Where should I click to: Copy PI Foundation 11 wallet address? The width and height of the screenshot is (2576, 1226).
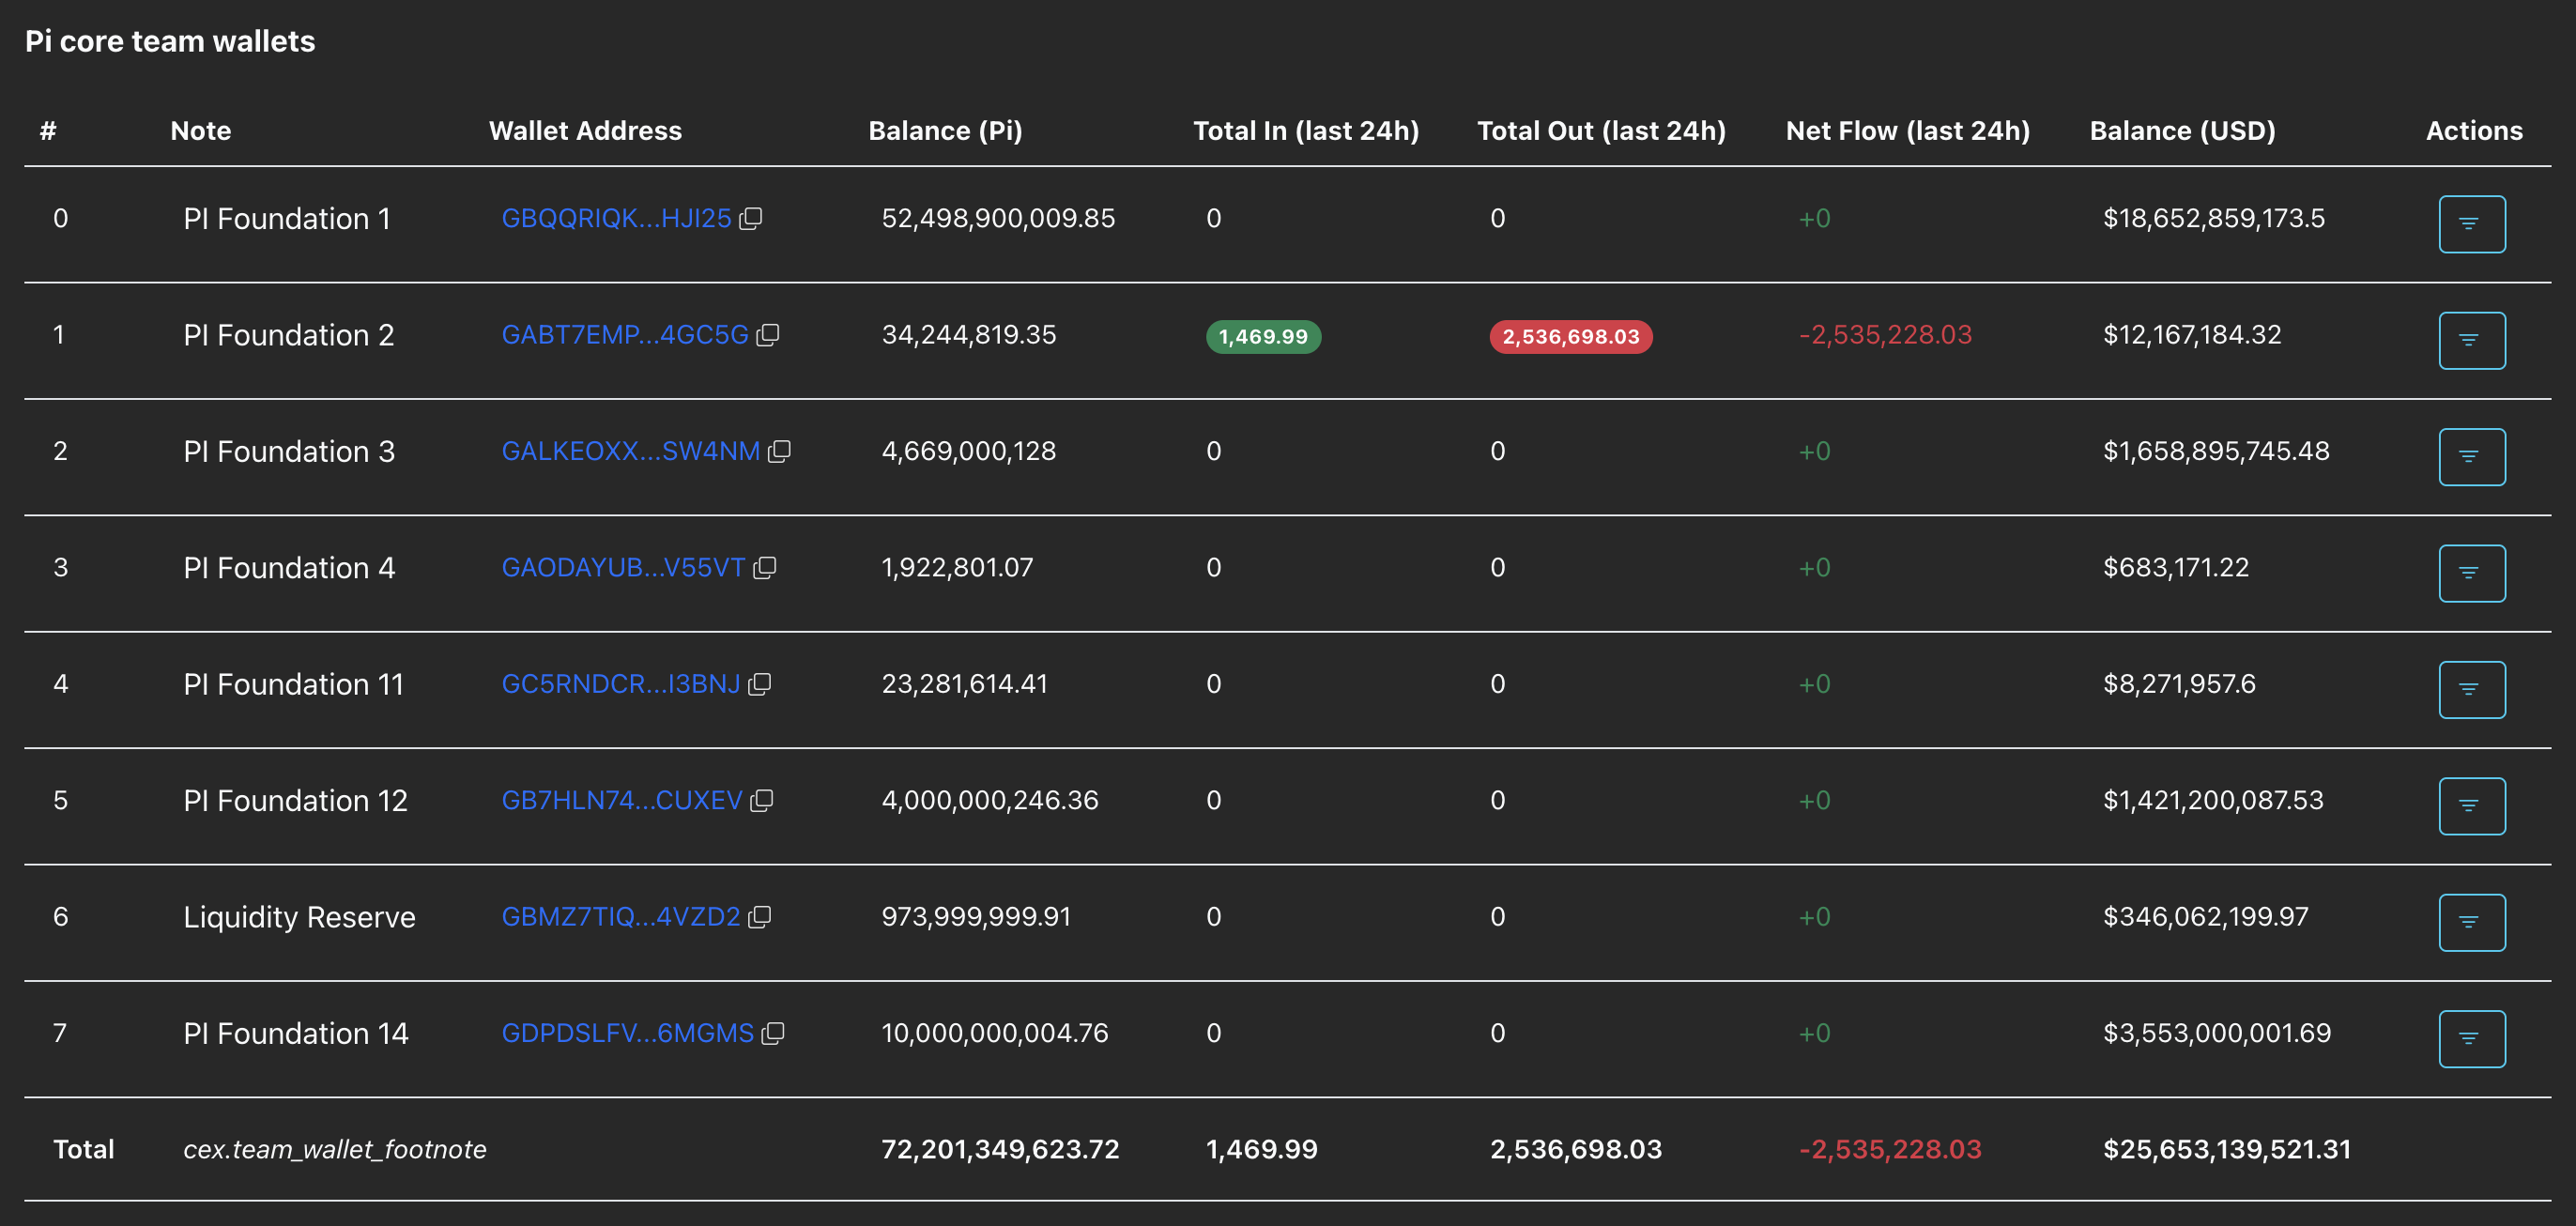(759, 684)
